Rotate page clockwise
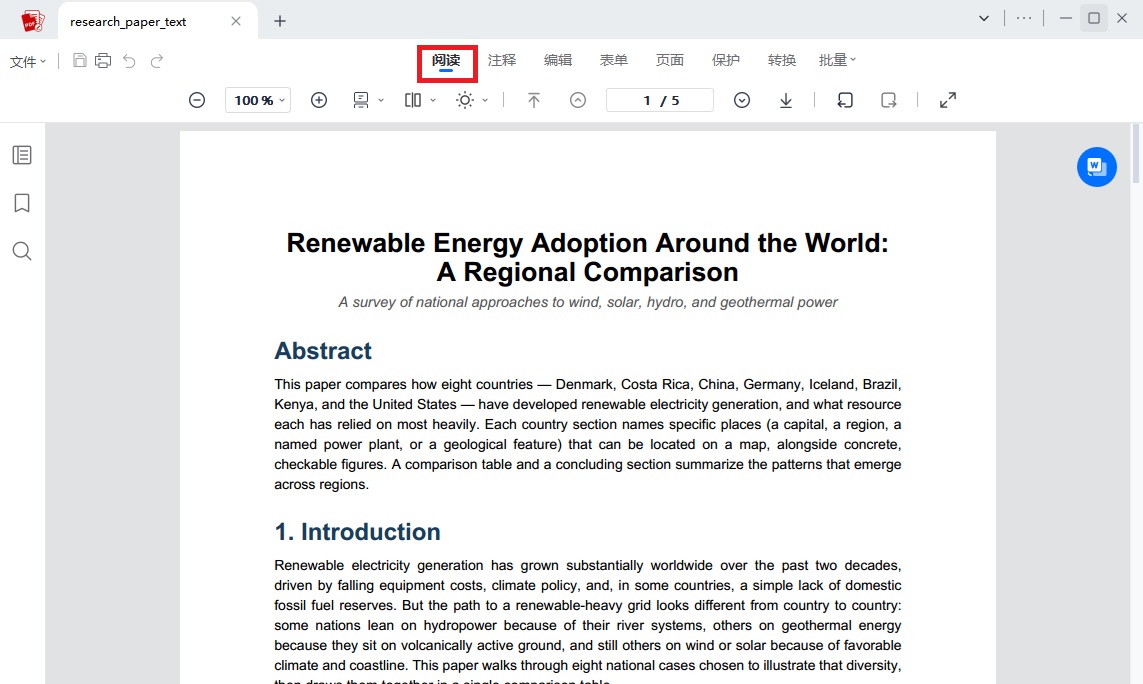Image resolution: width=1143 pixels, height=684 pixels. coord(889,100)
